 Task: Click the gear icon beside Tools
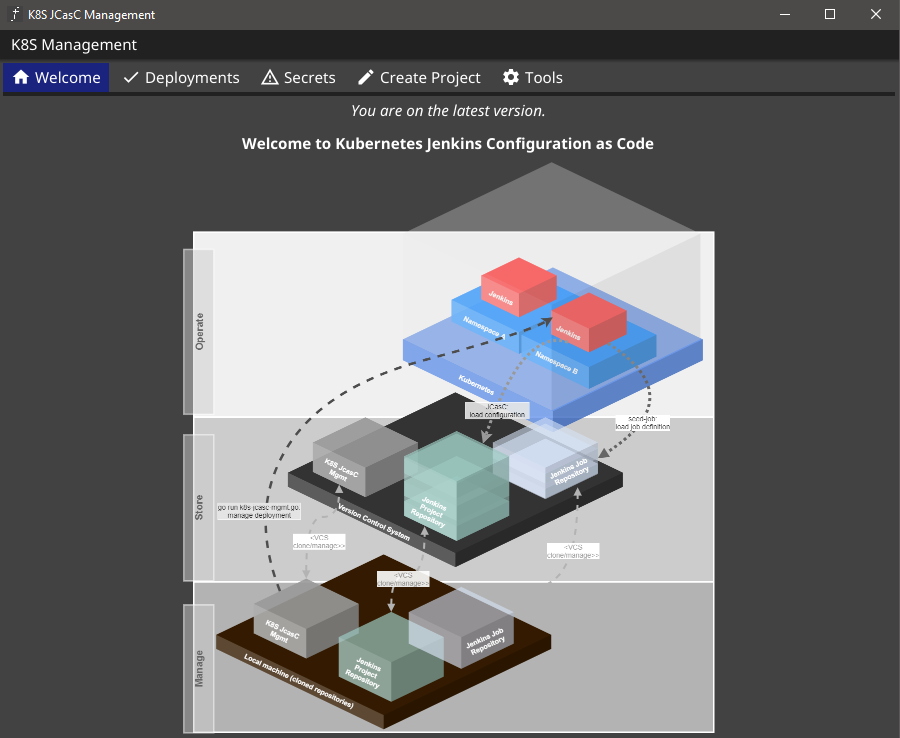[x=511, y=77]
